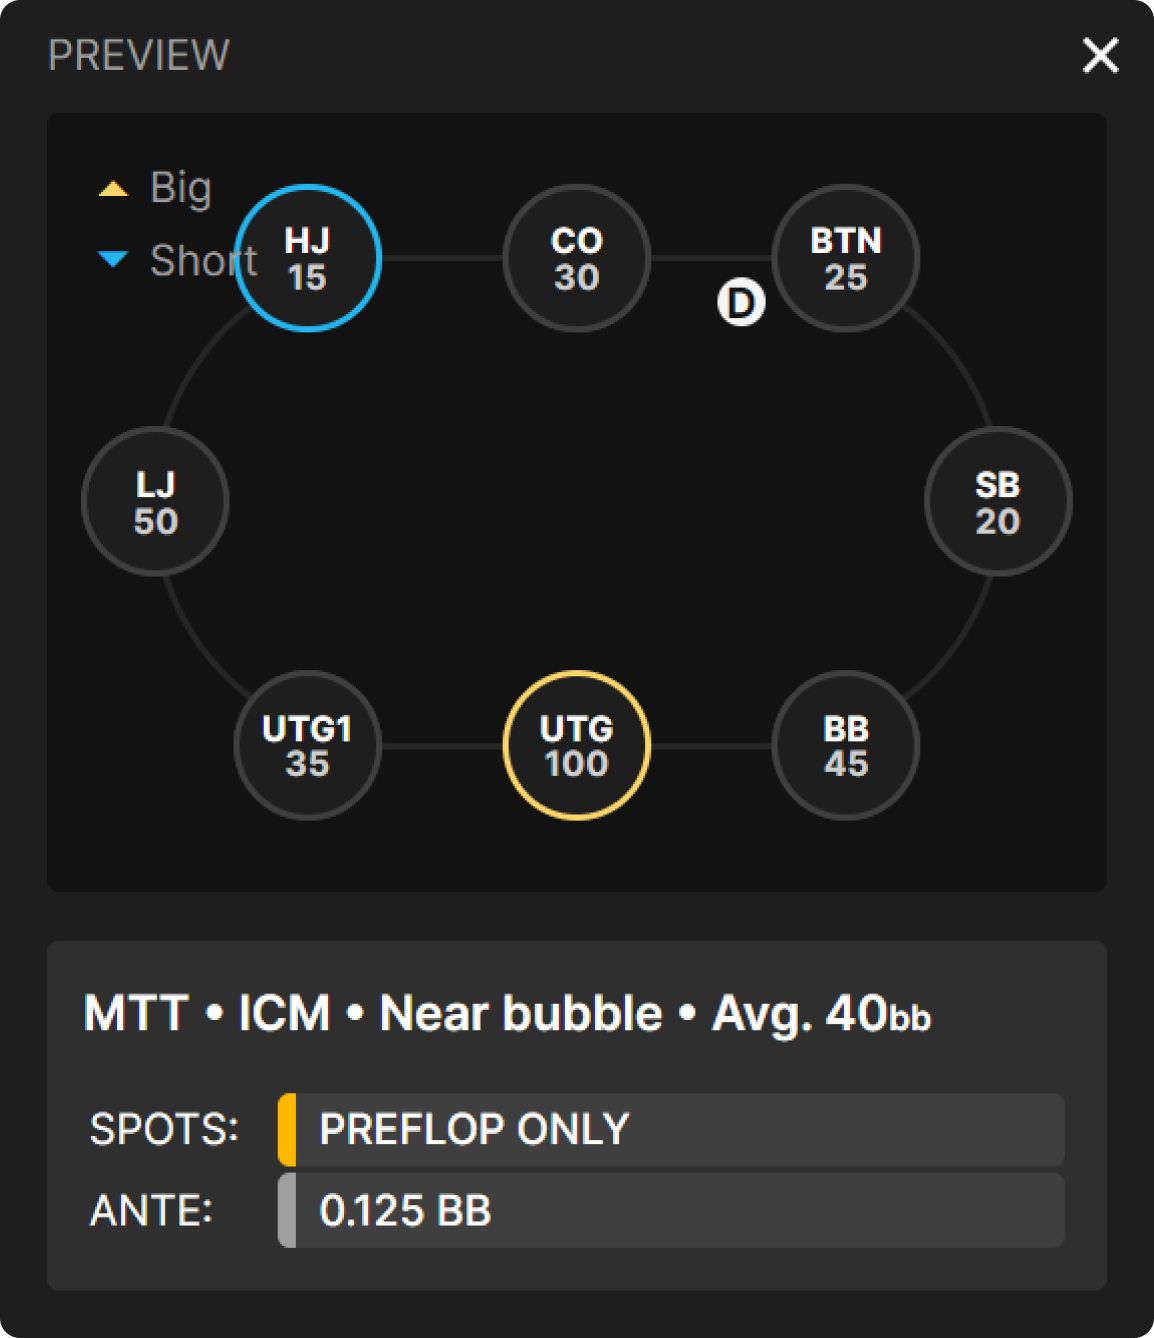The width and height of the screenshot is (1154, 1338).
Task: Click the PREVIEW panel title
Action: [139, 56]
